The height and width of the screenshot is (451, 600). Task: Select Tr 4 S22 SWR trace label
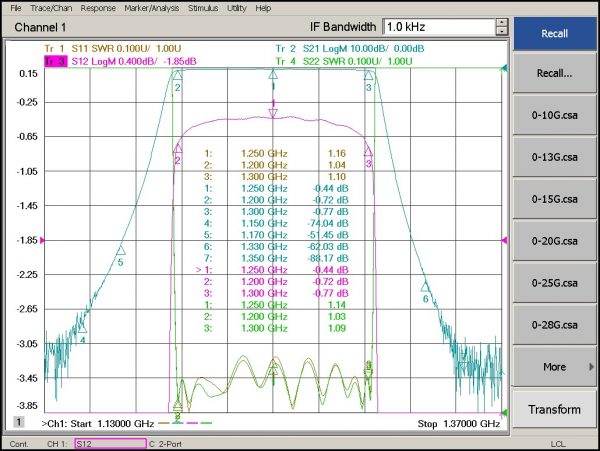344,61
